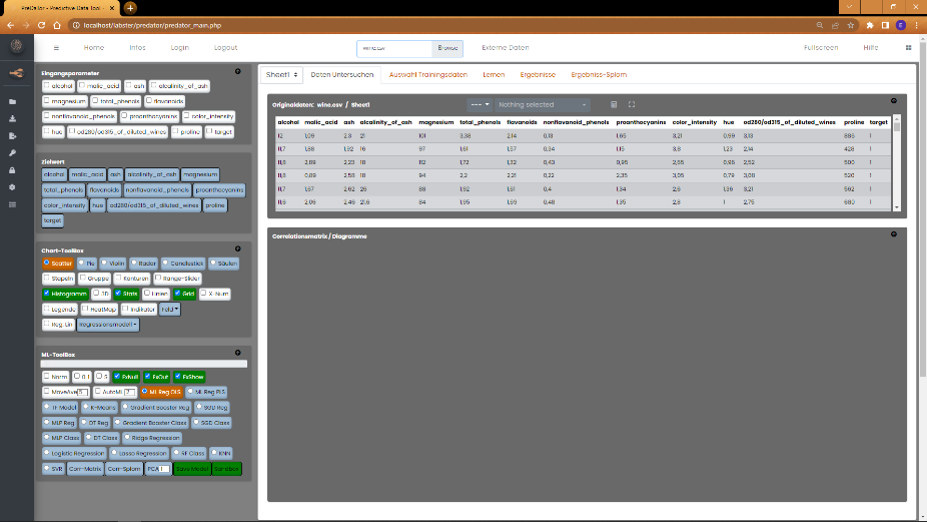The width and height of the screenshot is (927, 522).
Task: Select the Violin chart radio button
Action: pos(104,263)
